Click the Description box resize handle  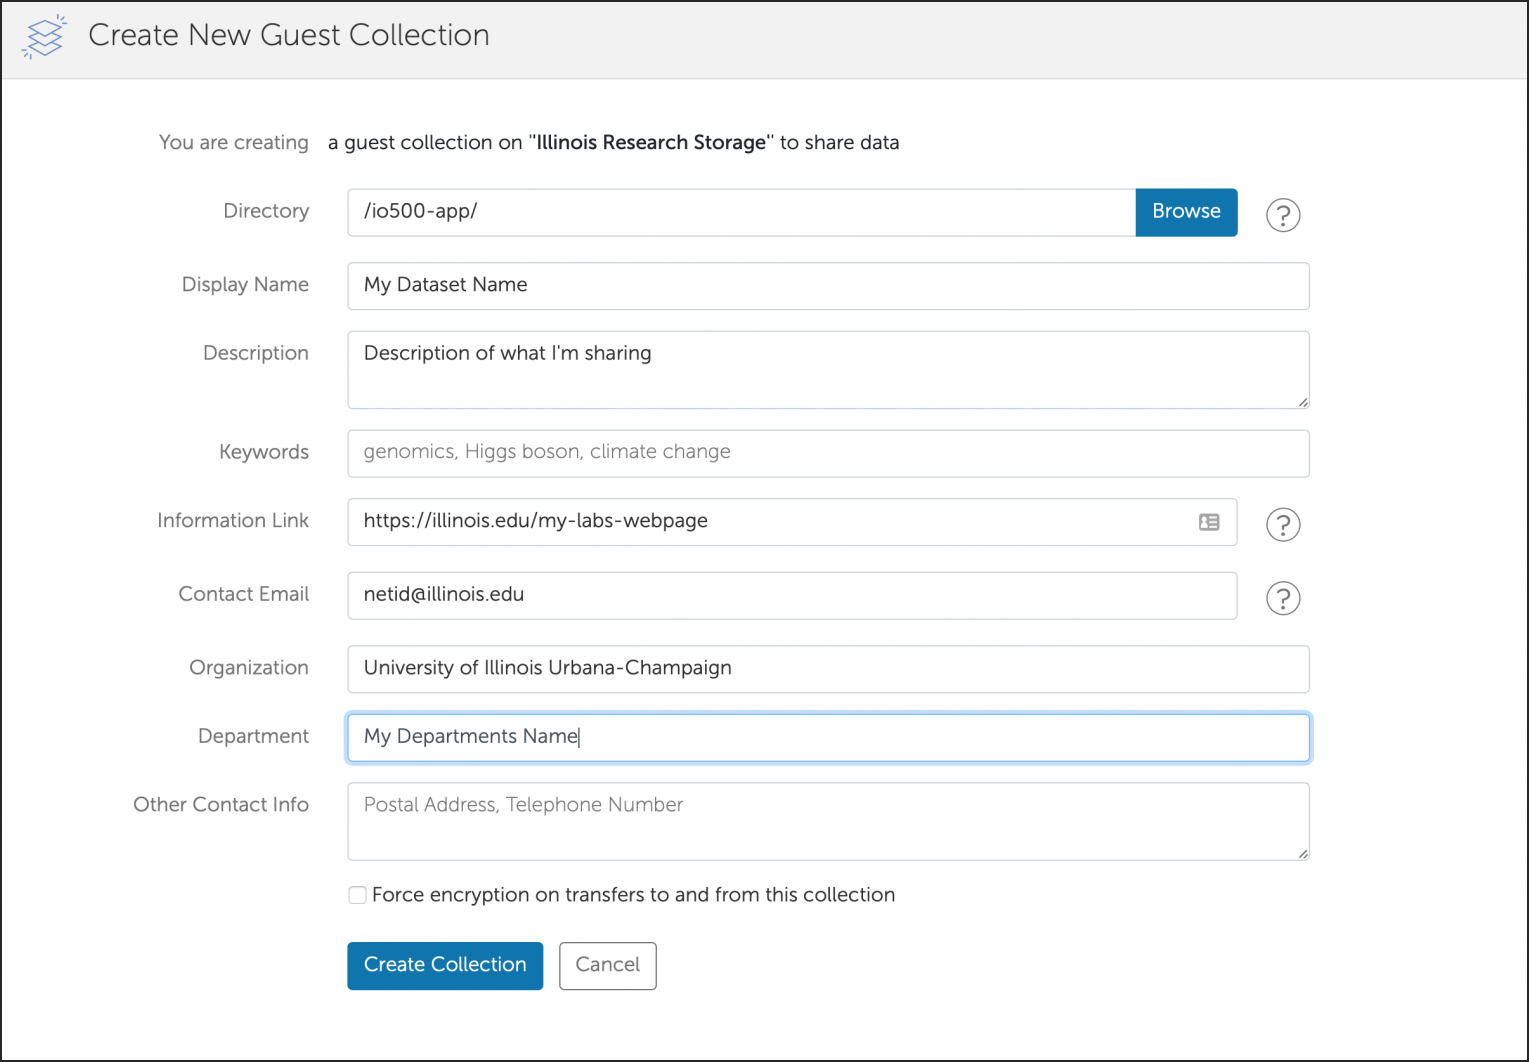coord(1302,402)
